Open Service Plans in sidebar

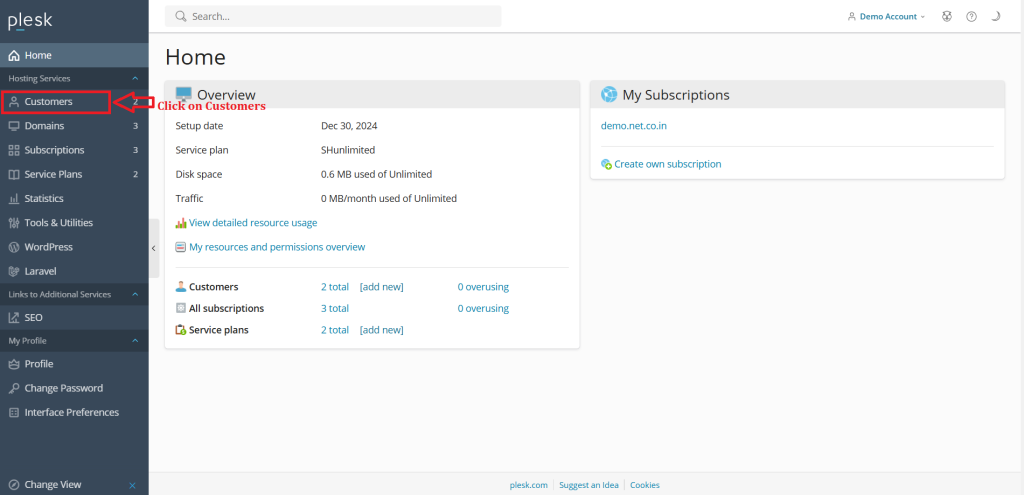pos(74,174)
